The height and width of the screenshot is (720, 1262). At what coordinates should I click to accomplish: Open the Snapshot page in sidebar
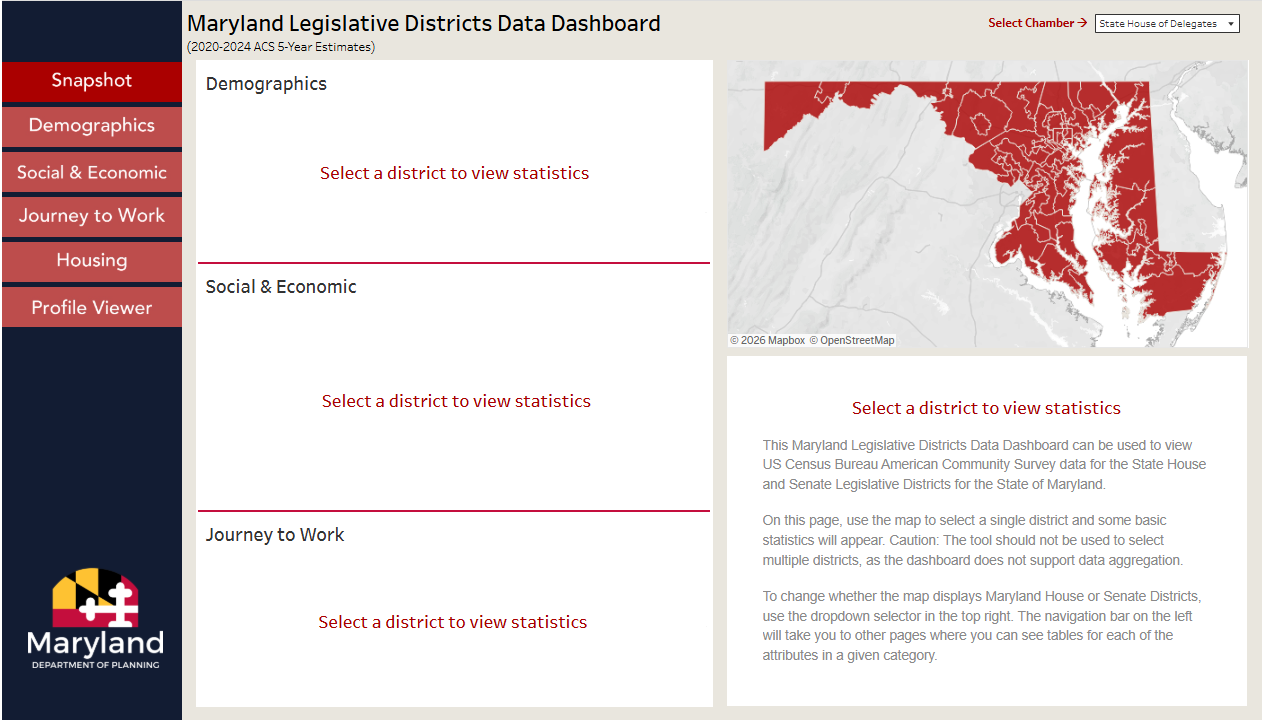click(x=92, y=81)
